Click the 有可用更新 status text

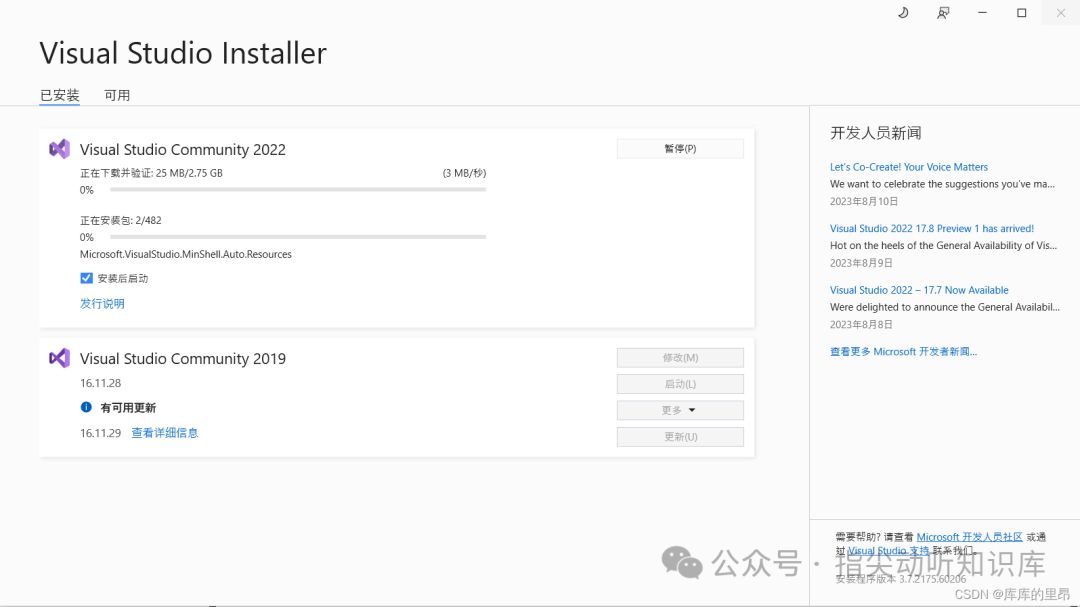click(x=128, y=408)
